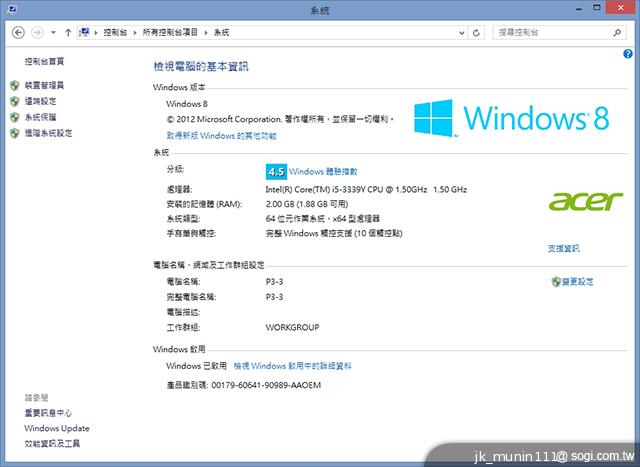Click the Windows 8 logo graphic
This screenshot has height=467, width=640.
(x=511, y=118)
